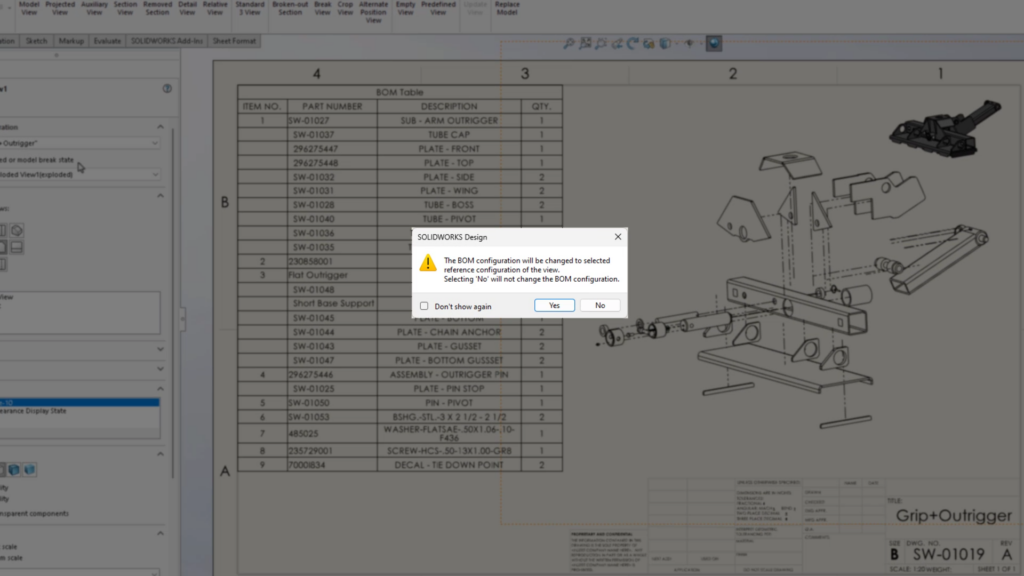Switch to the Sheet Format tab
Screen dimensions: 1024x576
click(x=234, y=41)
